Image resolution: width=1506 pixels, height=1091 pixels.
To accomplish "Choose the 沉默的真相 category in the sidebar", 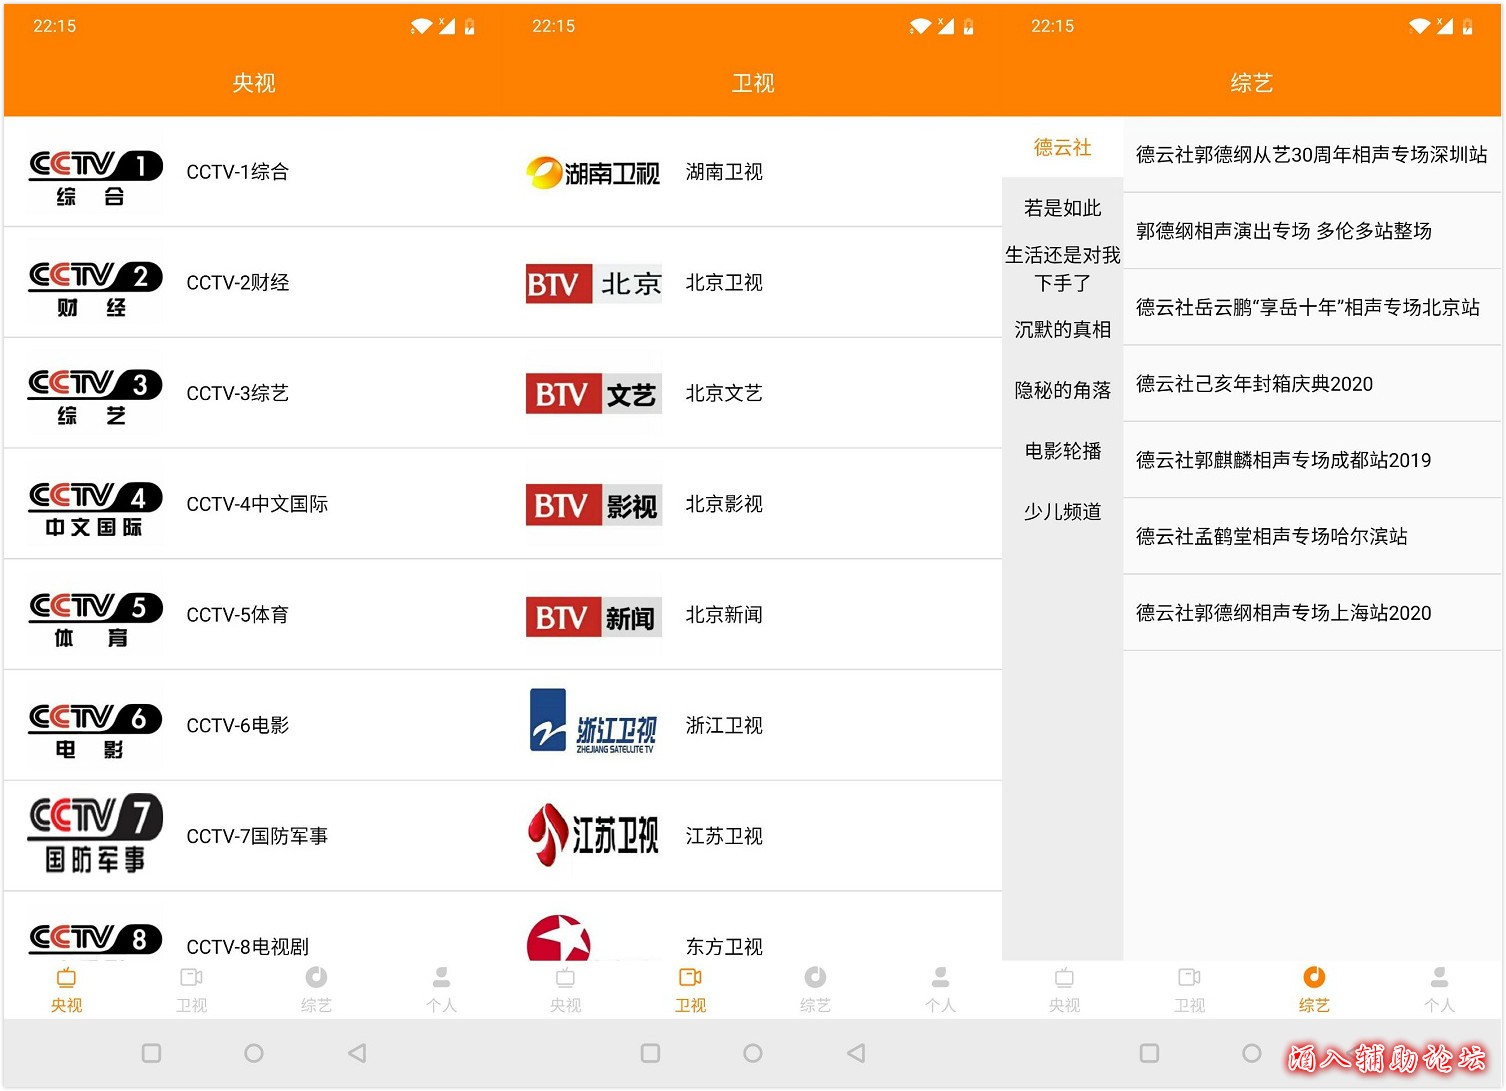I will click(x=1062, y=329).
